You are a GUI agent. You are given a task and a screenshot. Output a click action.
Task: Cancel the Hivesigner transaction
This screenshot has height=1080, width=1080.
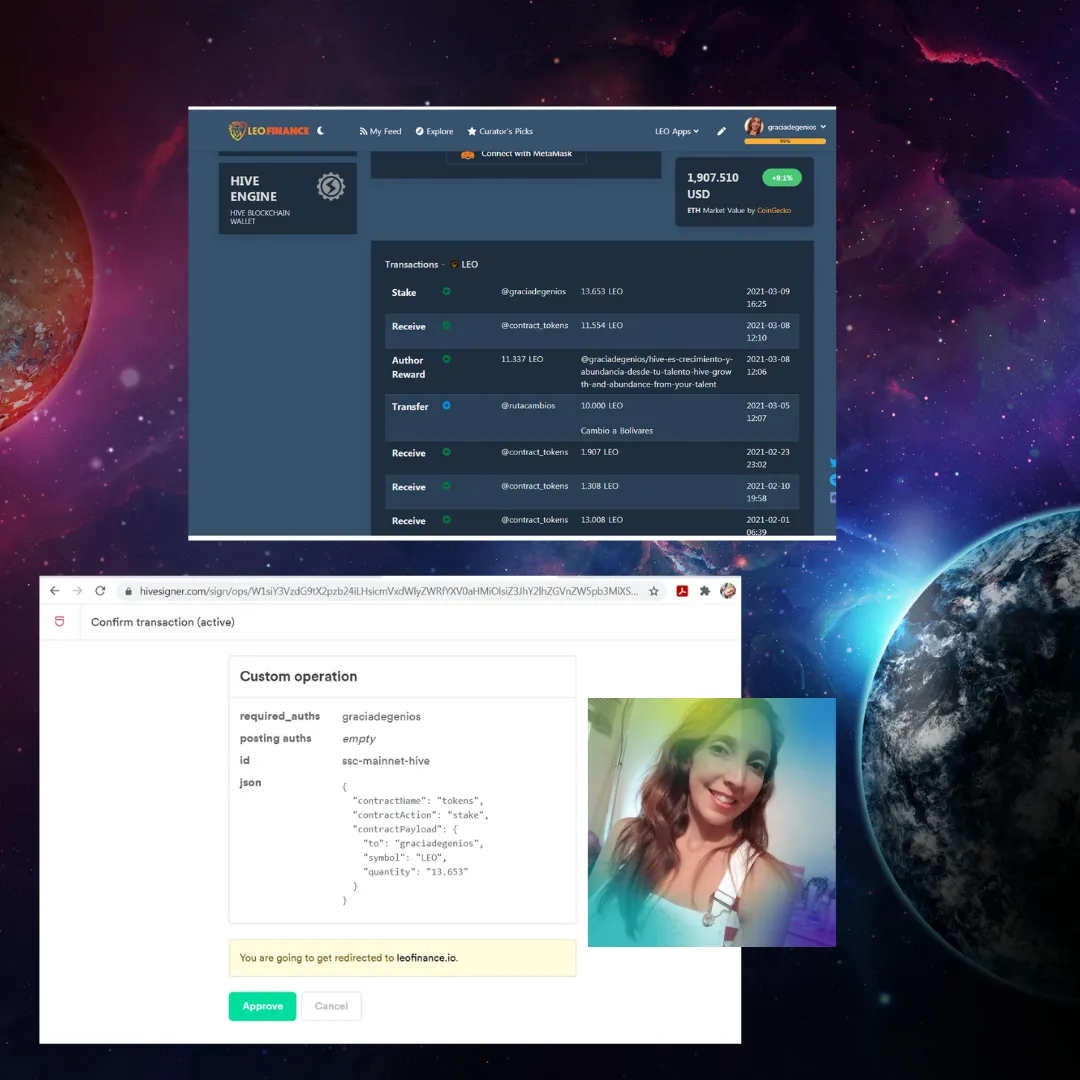click(x=331, y=1006)
